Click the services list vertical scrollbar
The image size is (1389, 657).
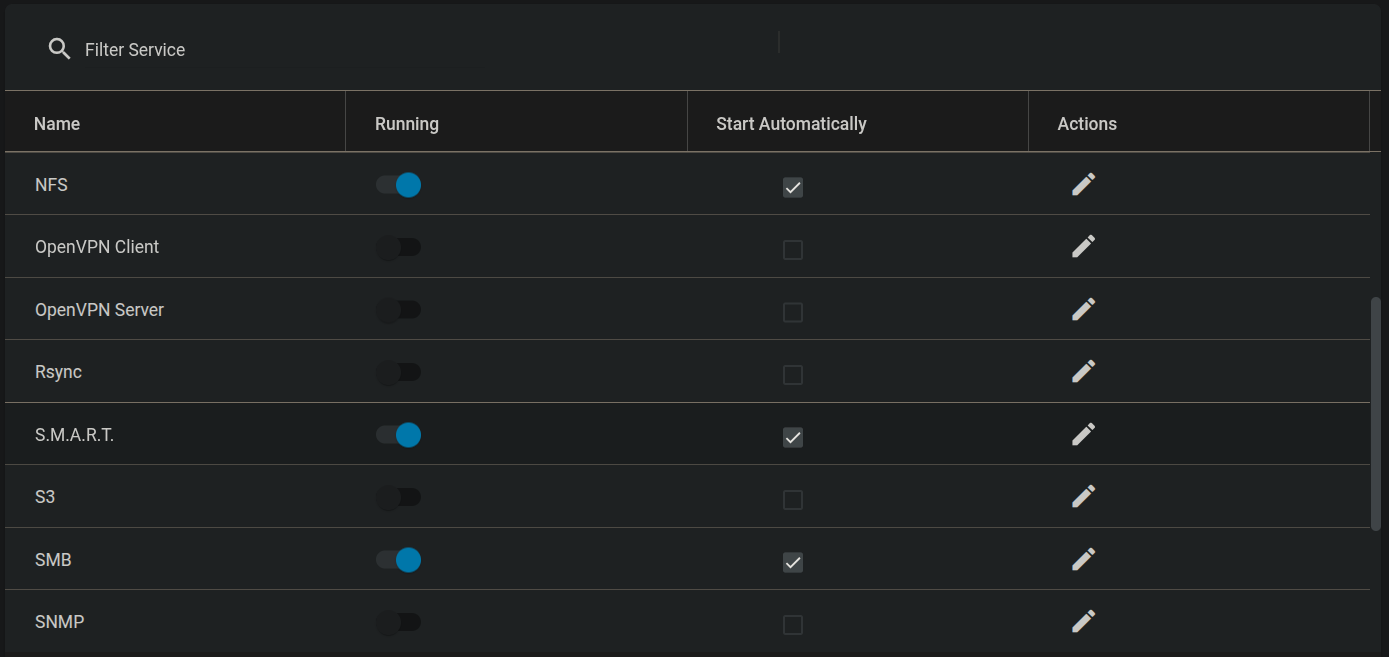pyautogui.click(x=1375, y=412)
